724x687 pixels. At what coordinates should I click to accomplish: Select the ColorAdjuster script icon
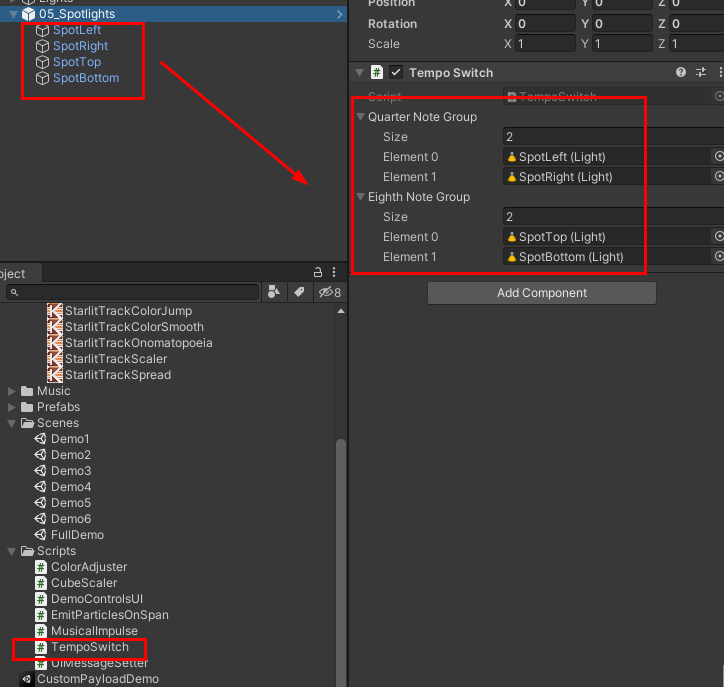point(41,567)
